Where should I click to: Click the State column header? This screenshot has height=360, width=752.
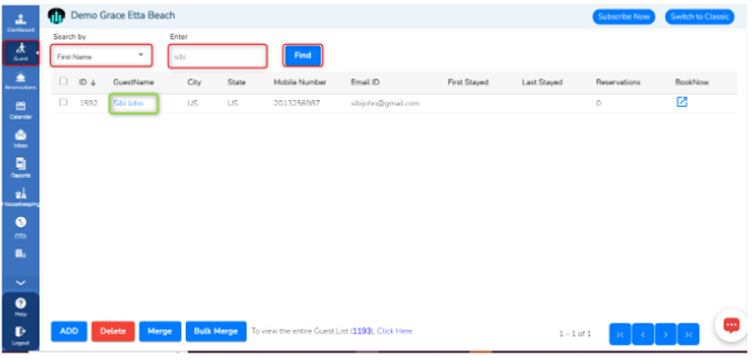(236, 82)
